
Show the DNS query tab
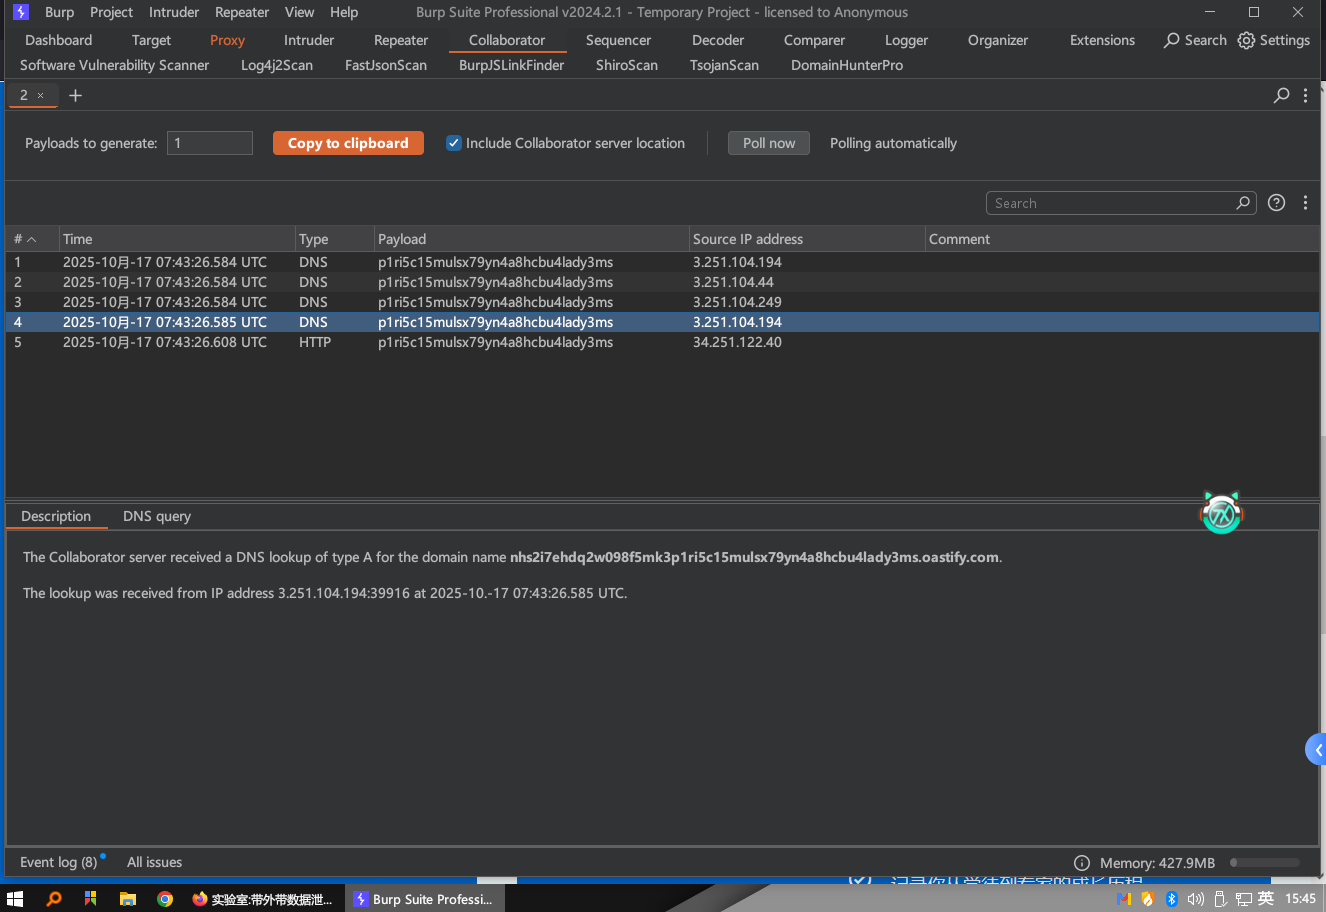[x=157, y=516]
